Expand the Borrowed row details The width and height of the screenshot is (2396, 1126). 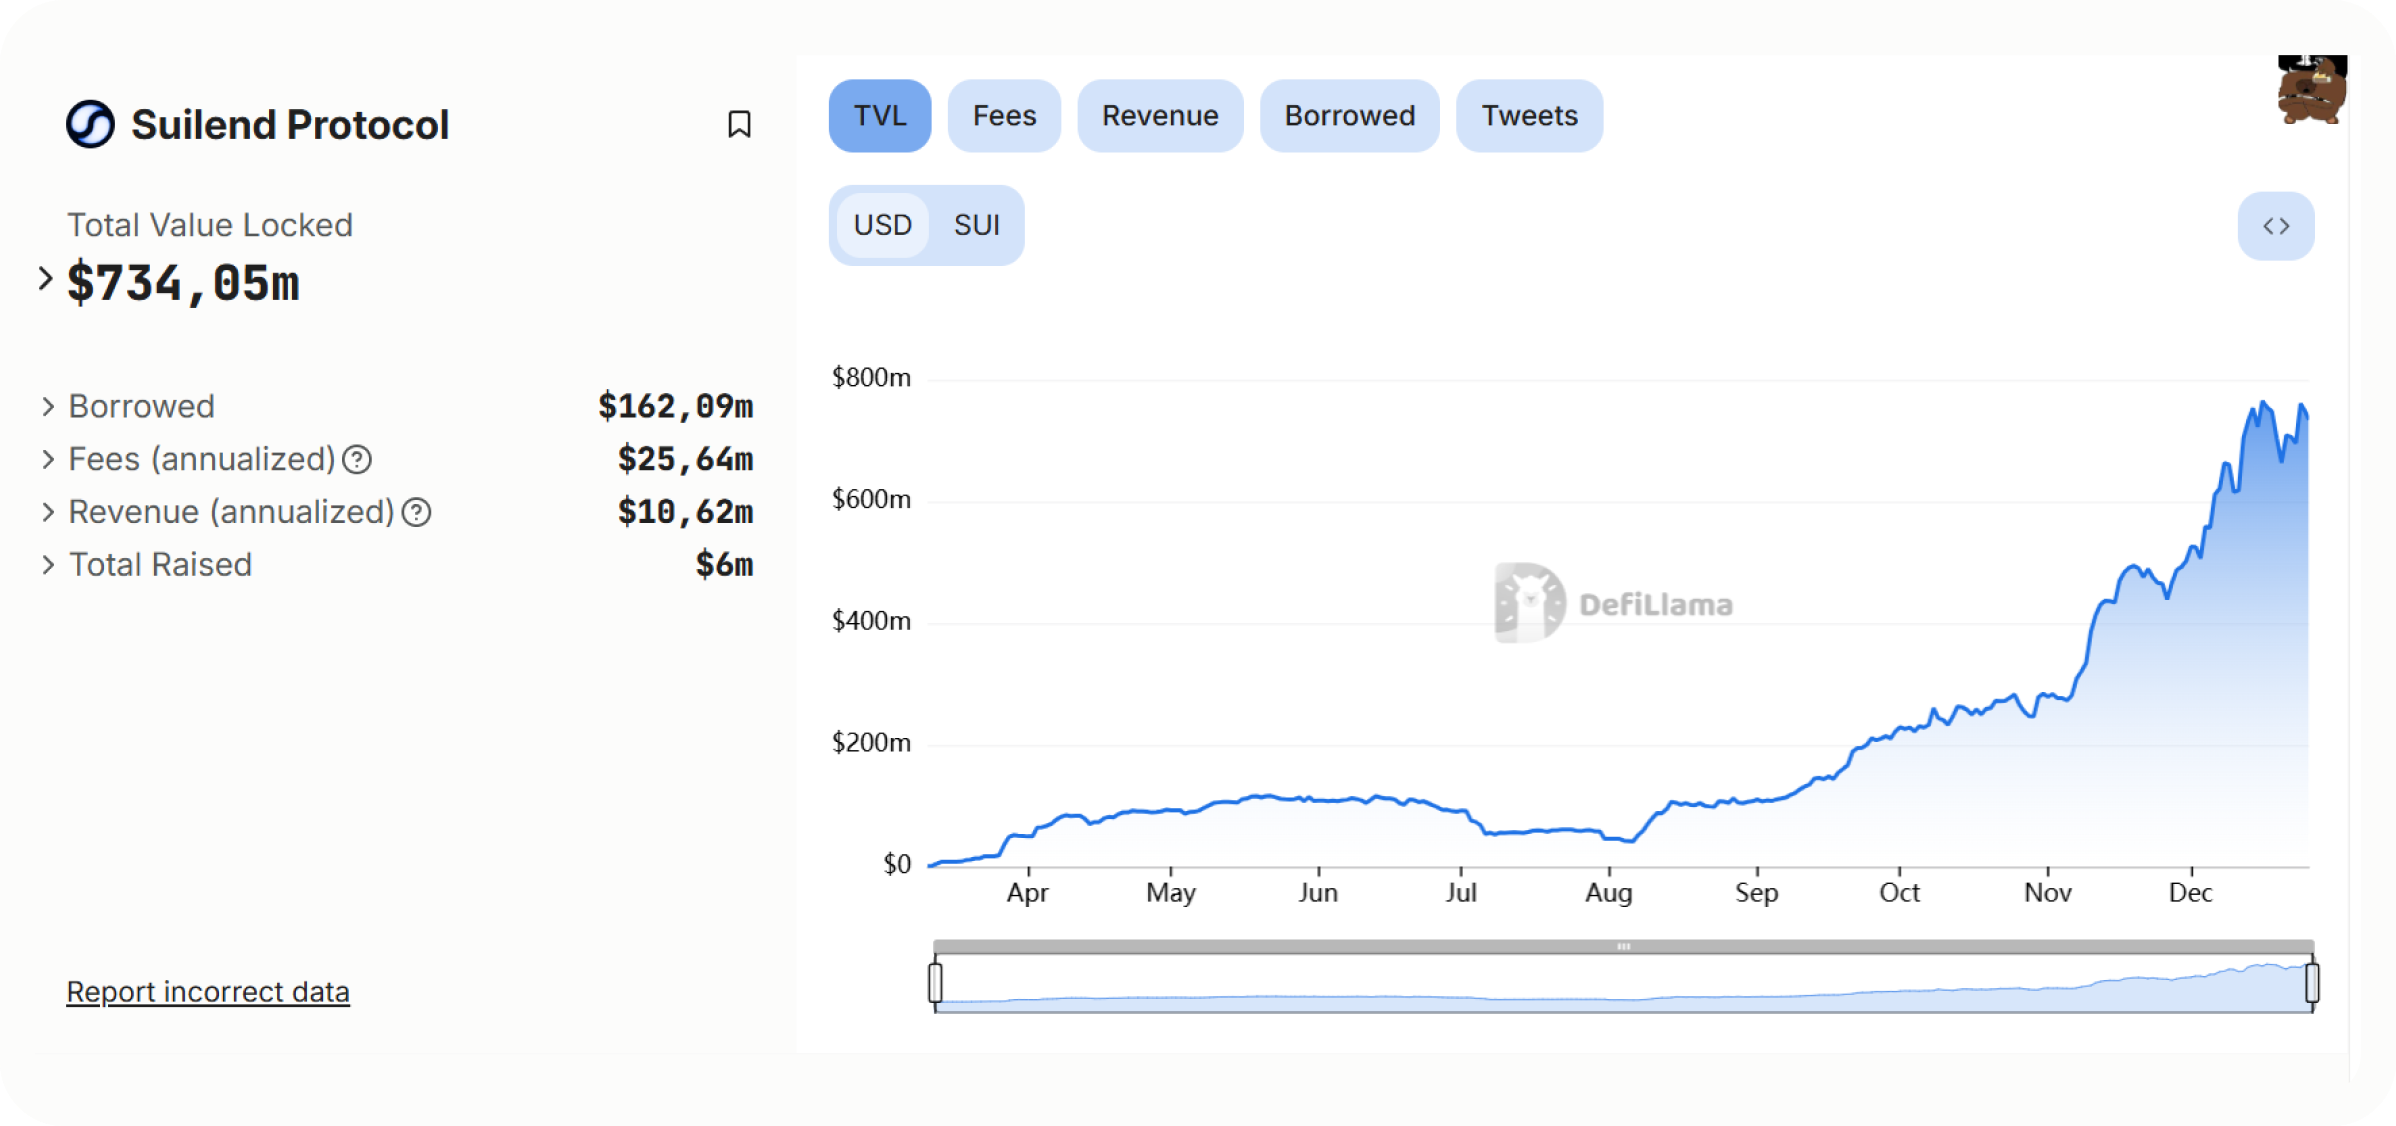[x=47, y=407]
